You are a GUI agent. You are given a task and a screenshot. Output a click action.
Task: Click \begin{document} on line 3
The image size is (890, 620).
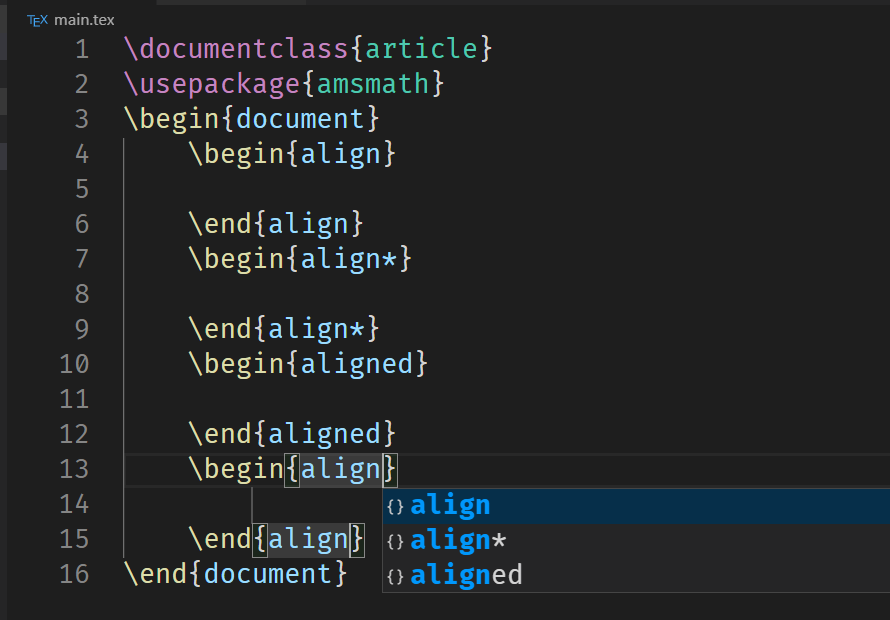(x=251, y=119)
